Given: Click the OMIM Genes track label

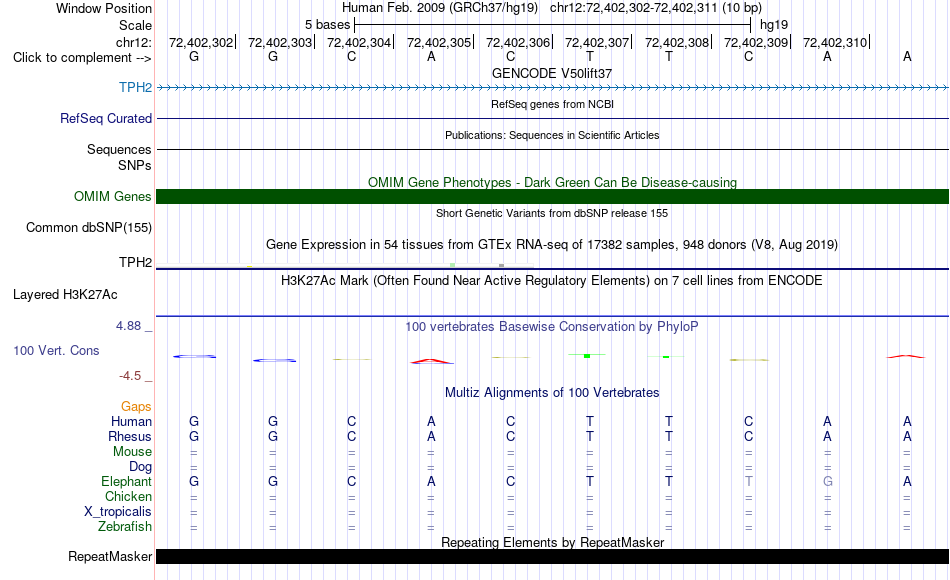Looking at the screenshot, I should (113, 196).
